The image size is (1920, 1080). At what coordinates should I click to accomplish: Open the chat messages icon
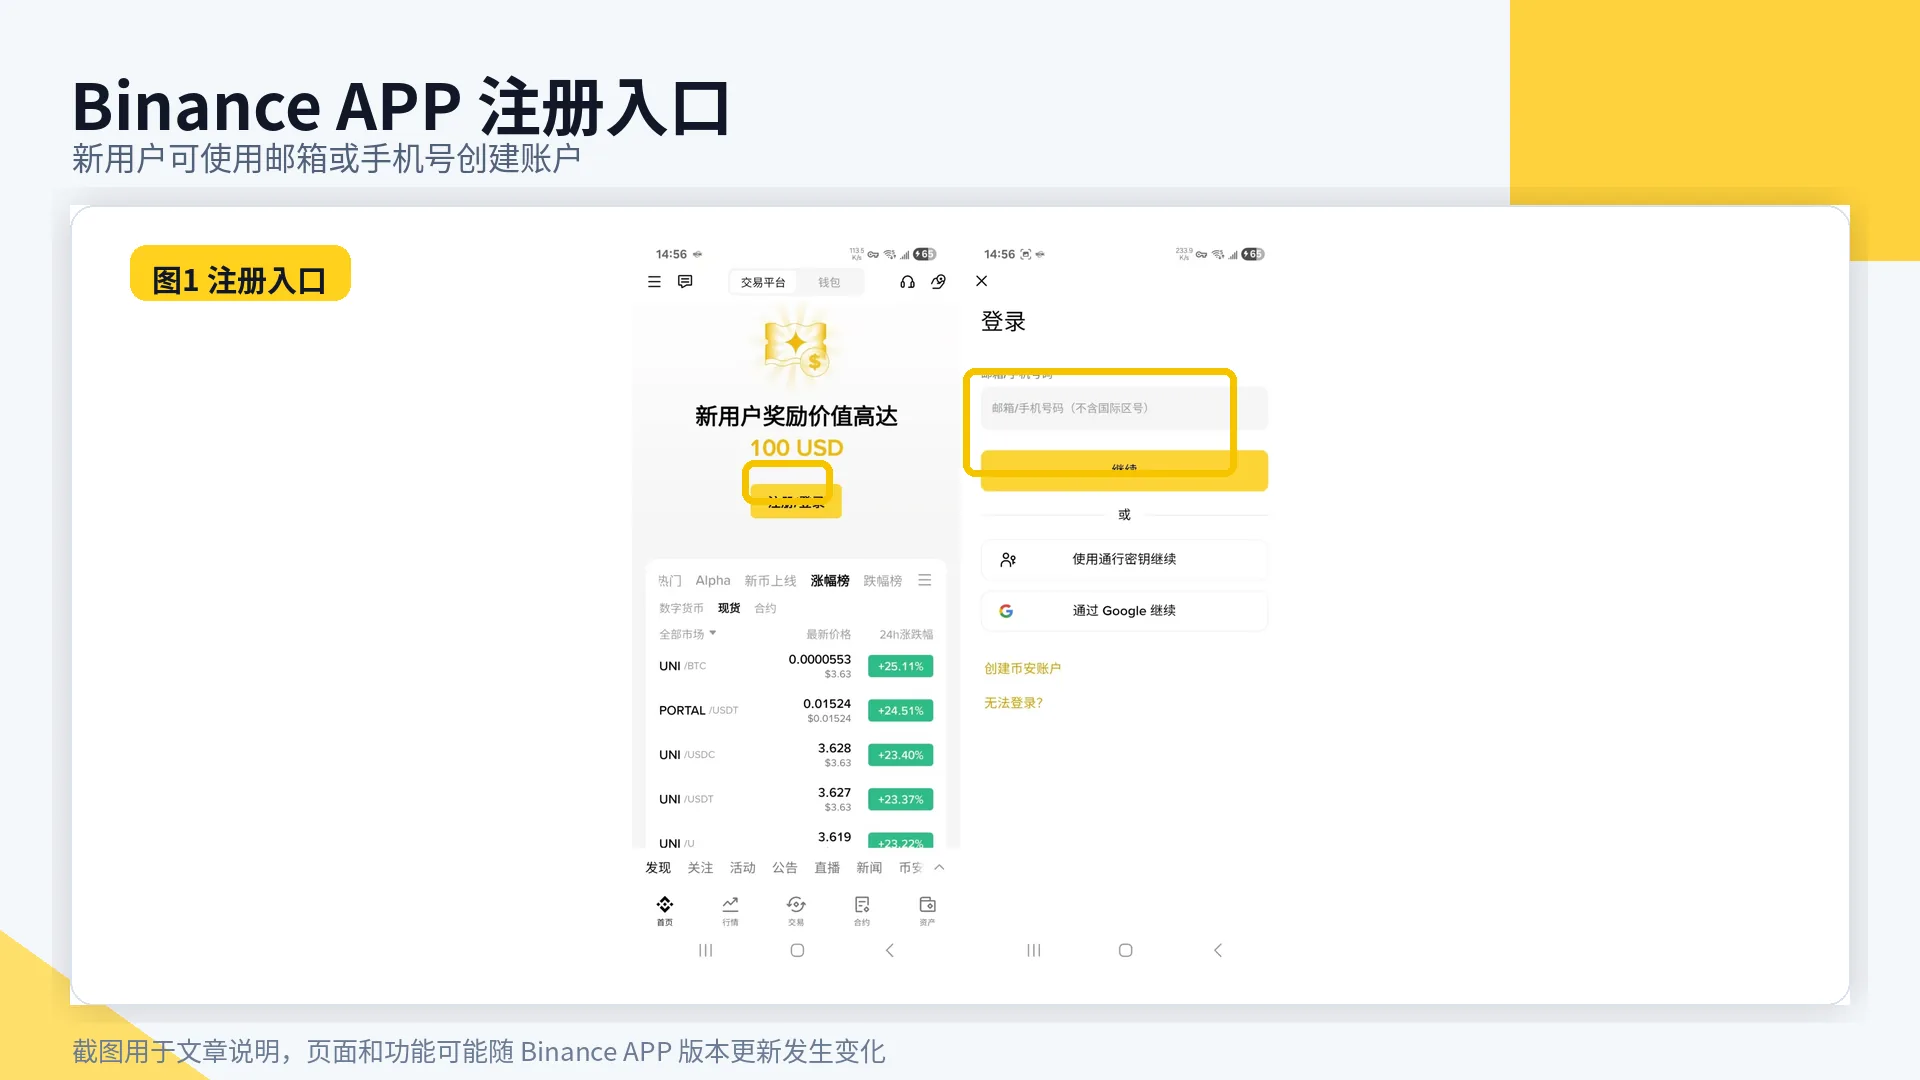pos(685,282)
